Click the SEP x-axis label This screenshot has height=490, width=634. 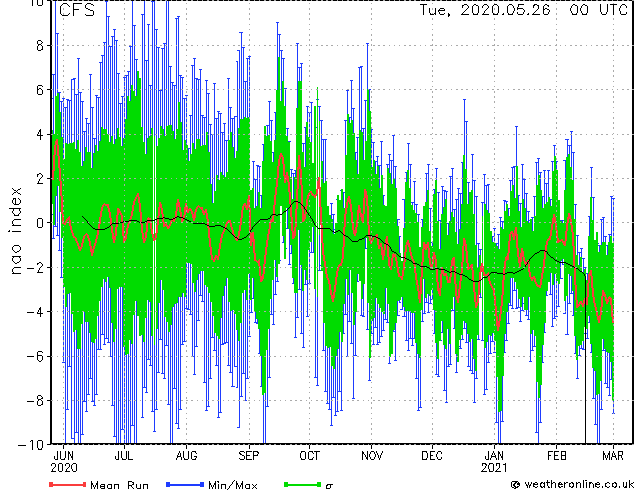[249, 456]
